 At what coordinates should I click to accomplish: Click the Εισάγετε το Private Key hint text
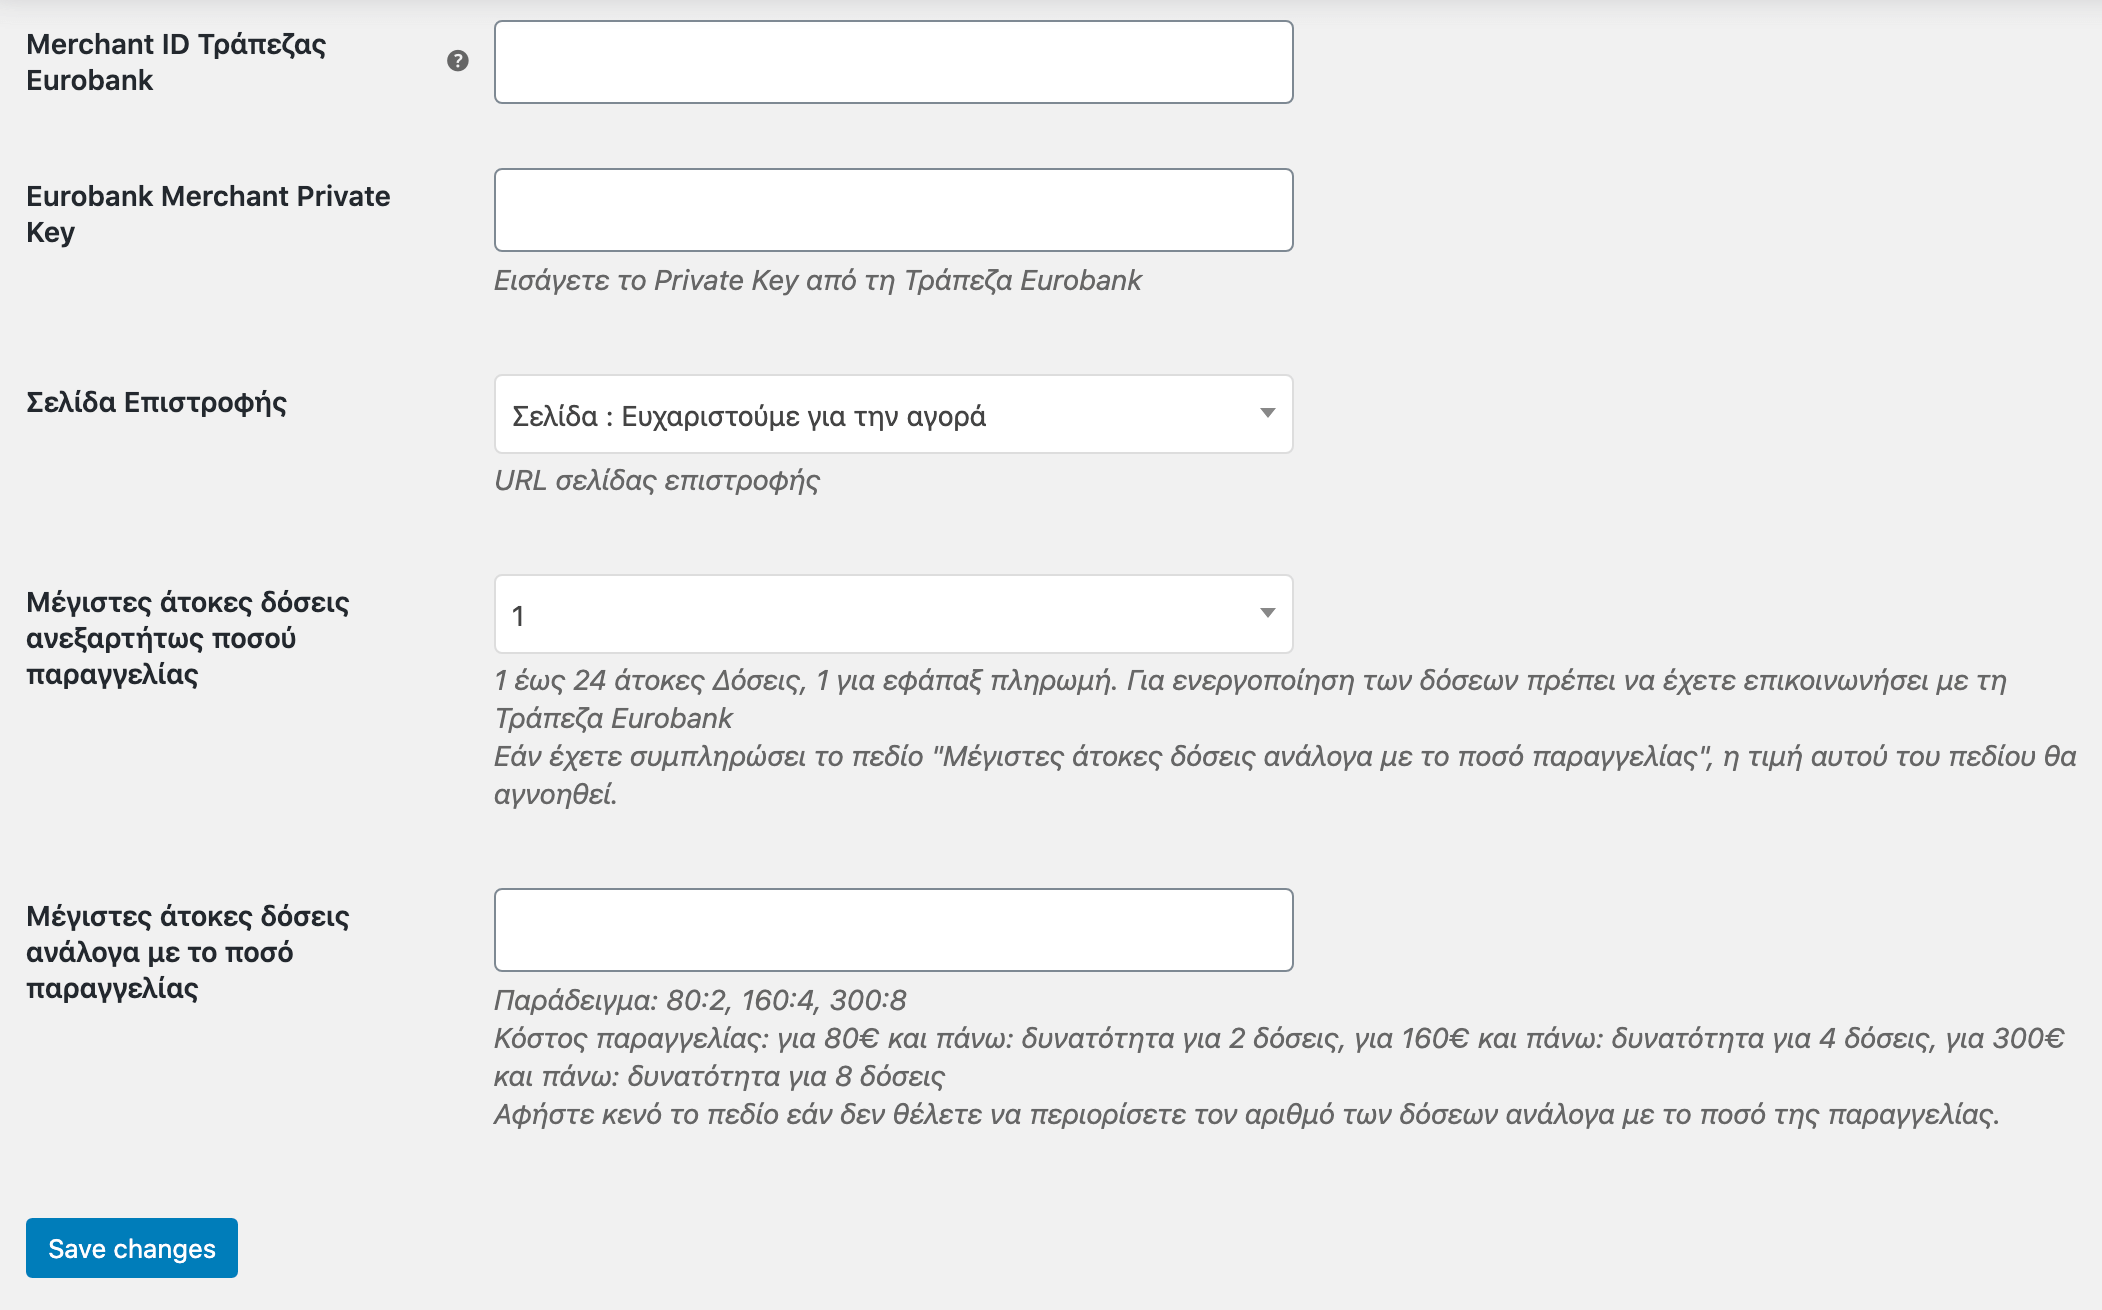click(817, 280)
